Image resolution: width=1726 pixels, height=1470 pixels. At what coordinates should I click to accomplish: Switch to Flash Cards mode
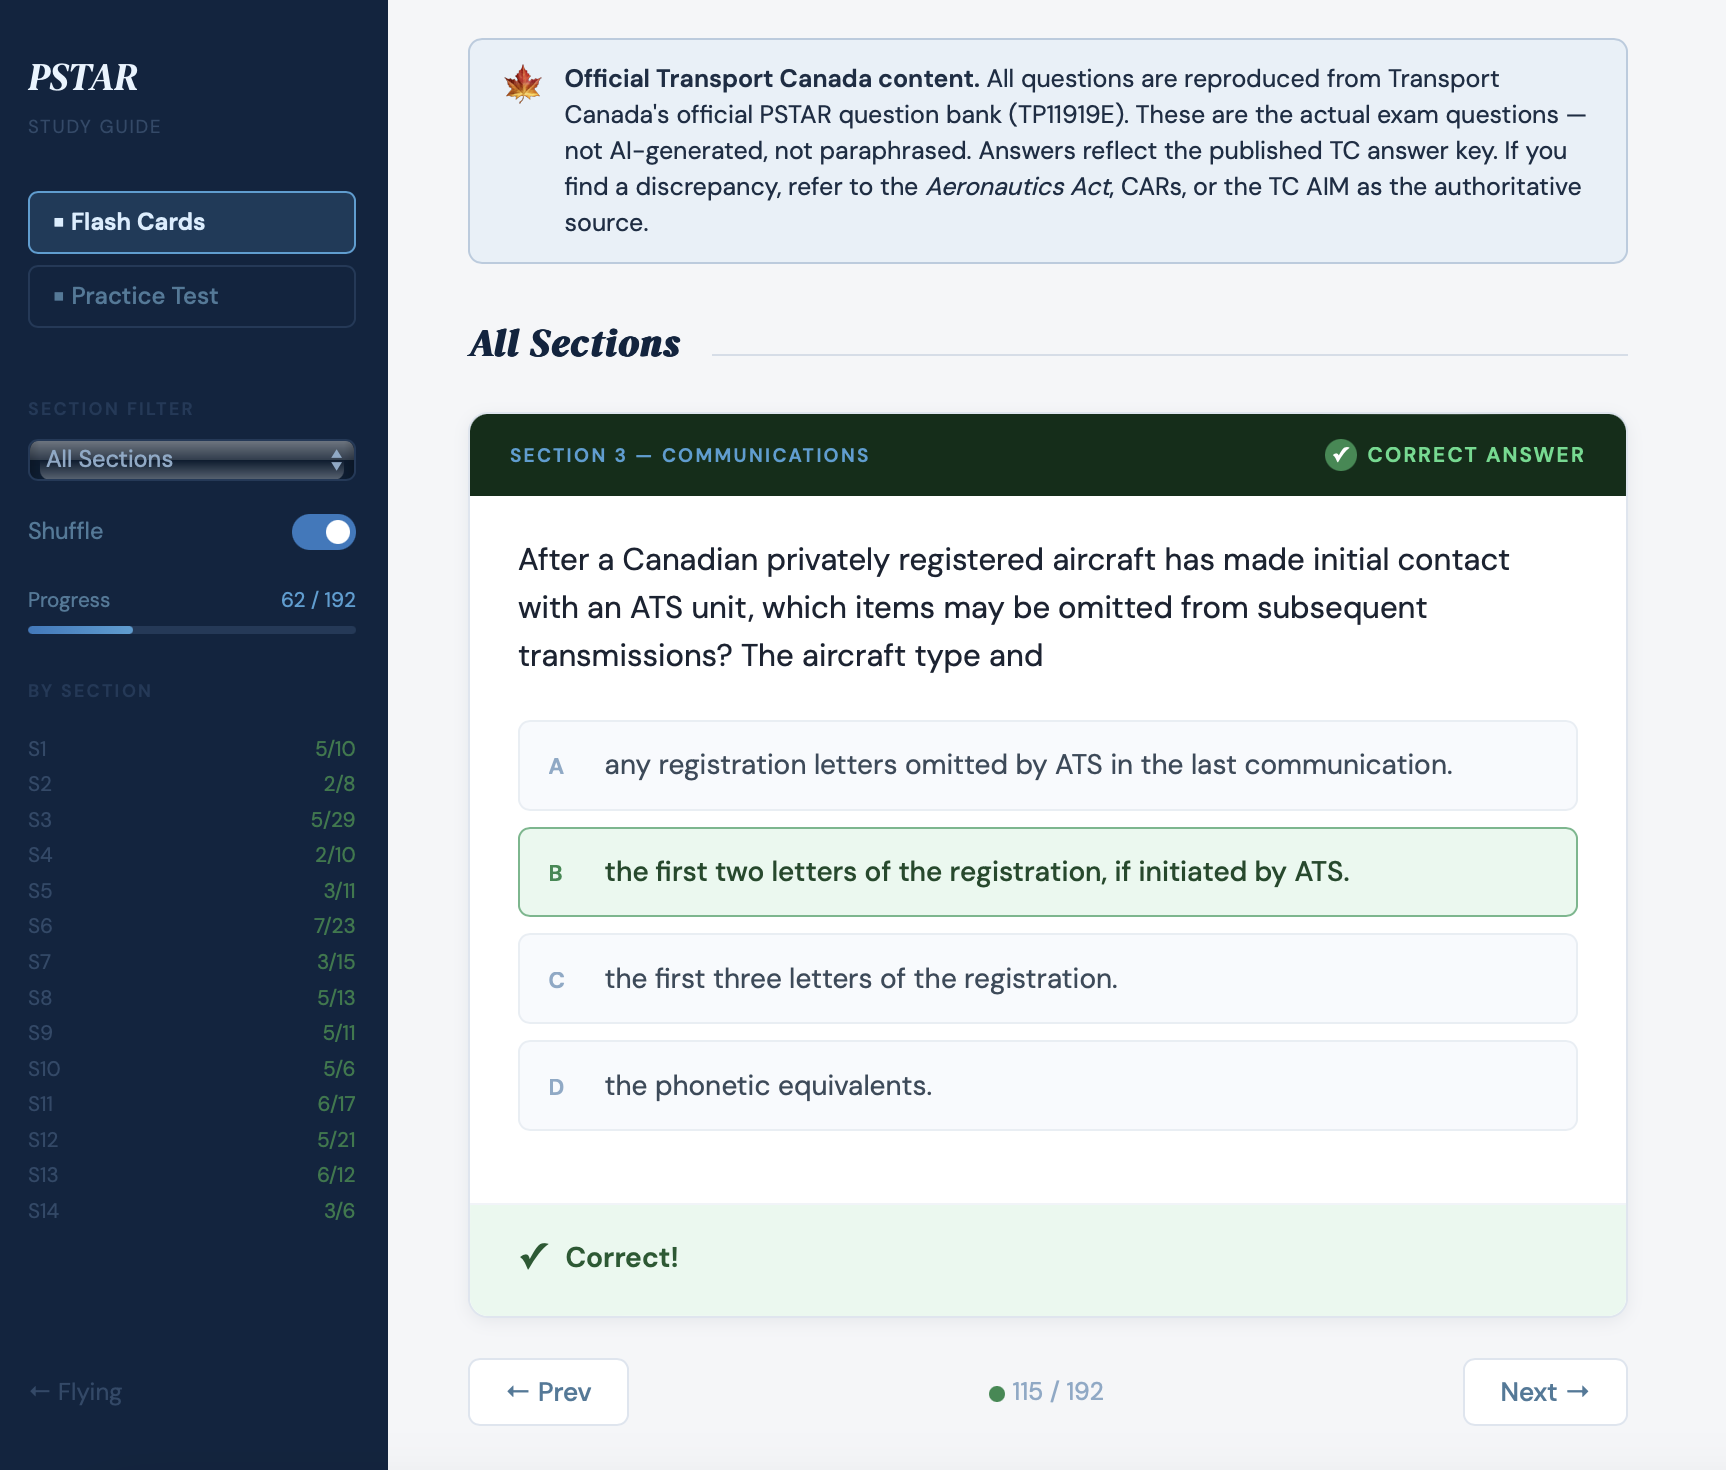192,222
